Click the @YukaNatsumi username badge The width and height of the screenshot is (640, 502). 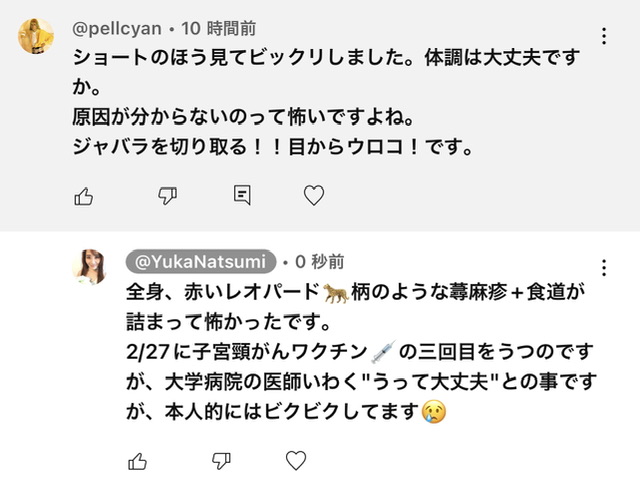click(x=200, y=262)
